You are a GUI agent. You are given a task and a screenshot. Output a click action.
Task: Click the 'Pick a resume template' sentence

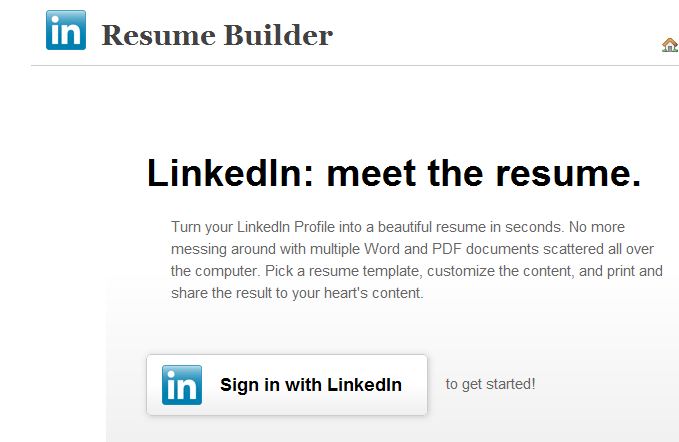coord(342,271)
